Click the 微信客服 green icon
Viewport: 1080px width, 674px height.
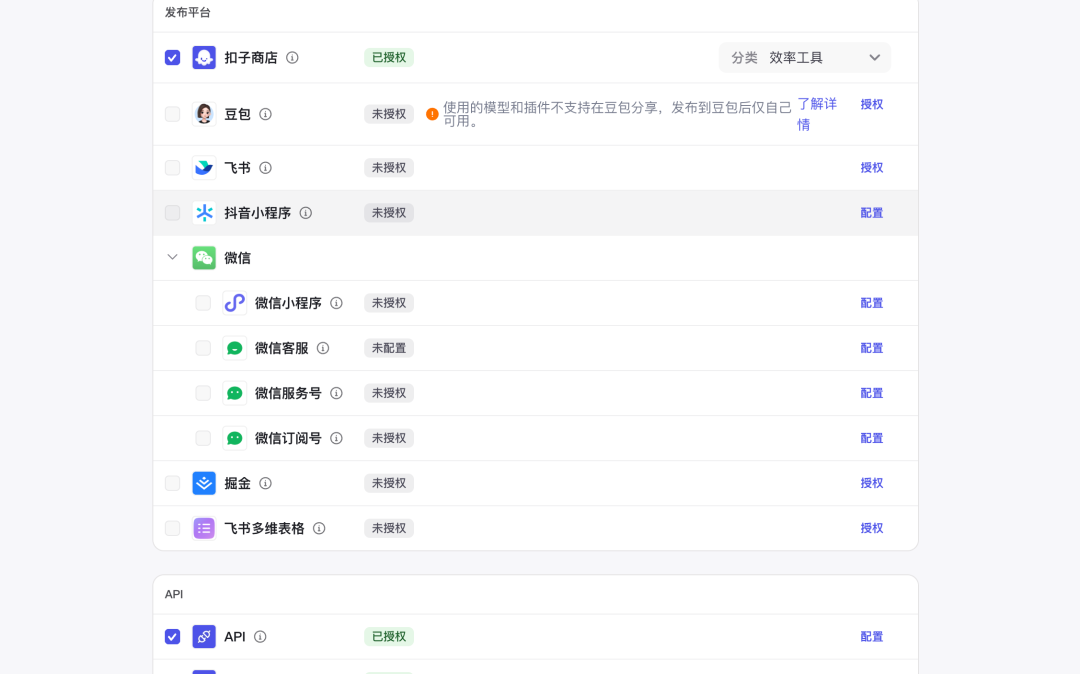(234, 347)
